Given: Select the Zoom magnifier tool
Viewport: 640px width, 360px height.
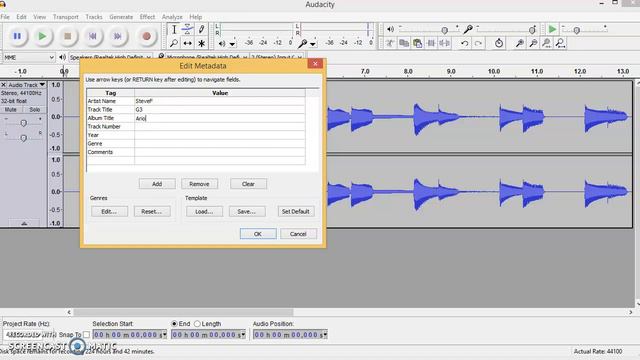Looking at the screenshot, I should pyautogui.click(x=174, y=43).
